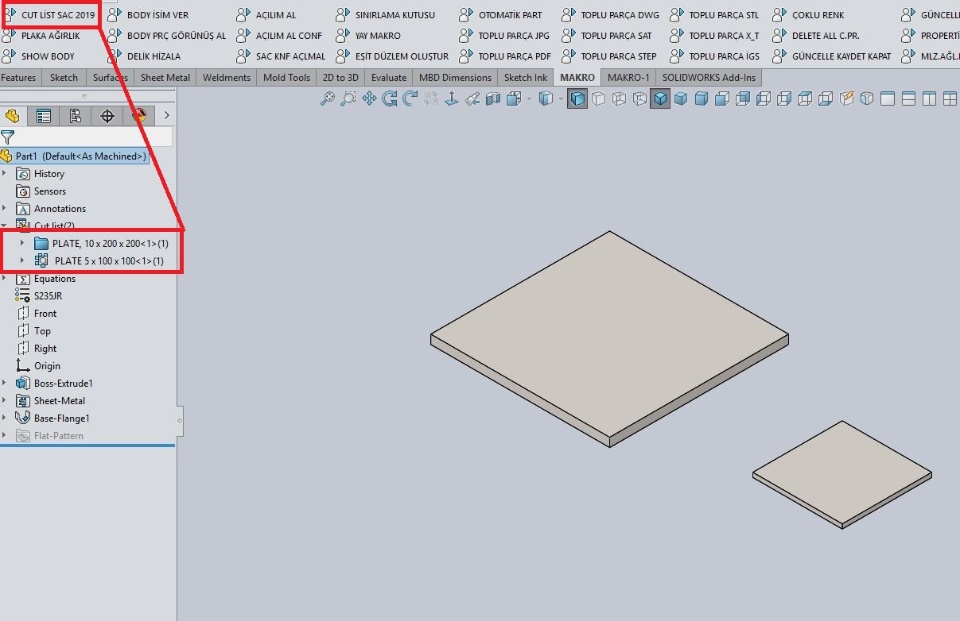Select Part1 root node in tree
The image size is (960, 621).
73,156
